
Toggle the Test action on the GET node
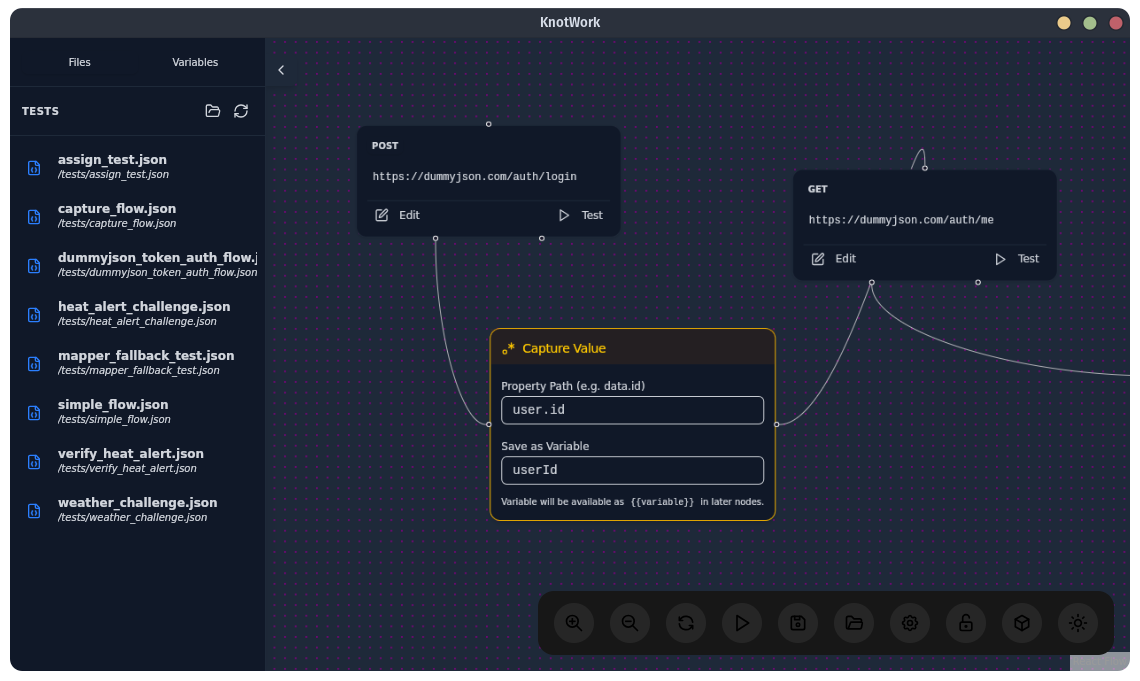(1017, 258)
